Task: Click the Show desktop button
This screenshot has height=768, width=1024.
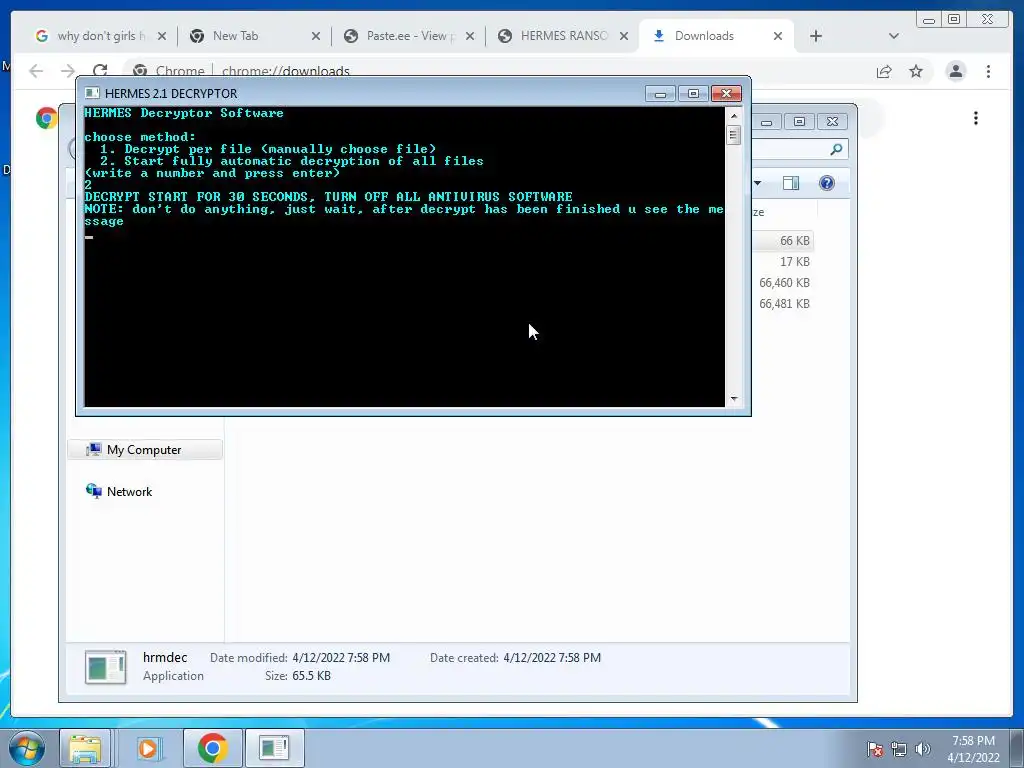Action: pos(1017,748)
